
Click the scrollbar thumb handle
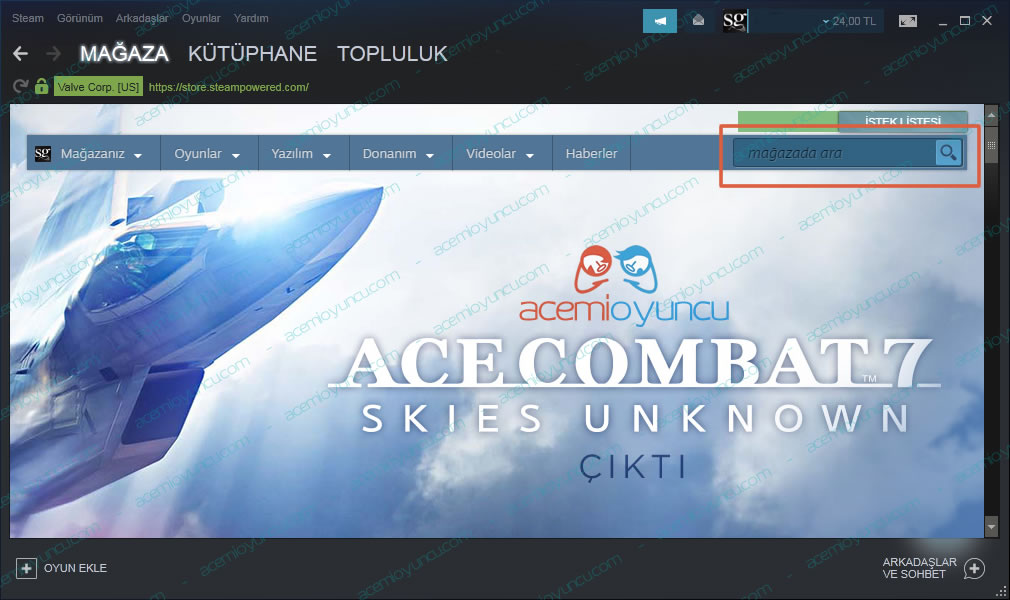(991, 146)
